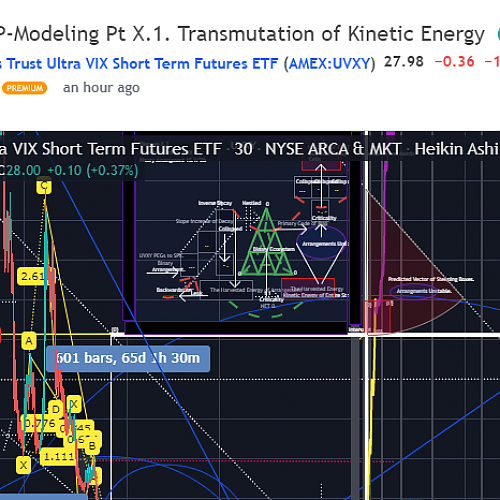Click the lower-left yellow X point label

(x=23, y=465)
